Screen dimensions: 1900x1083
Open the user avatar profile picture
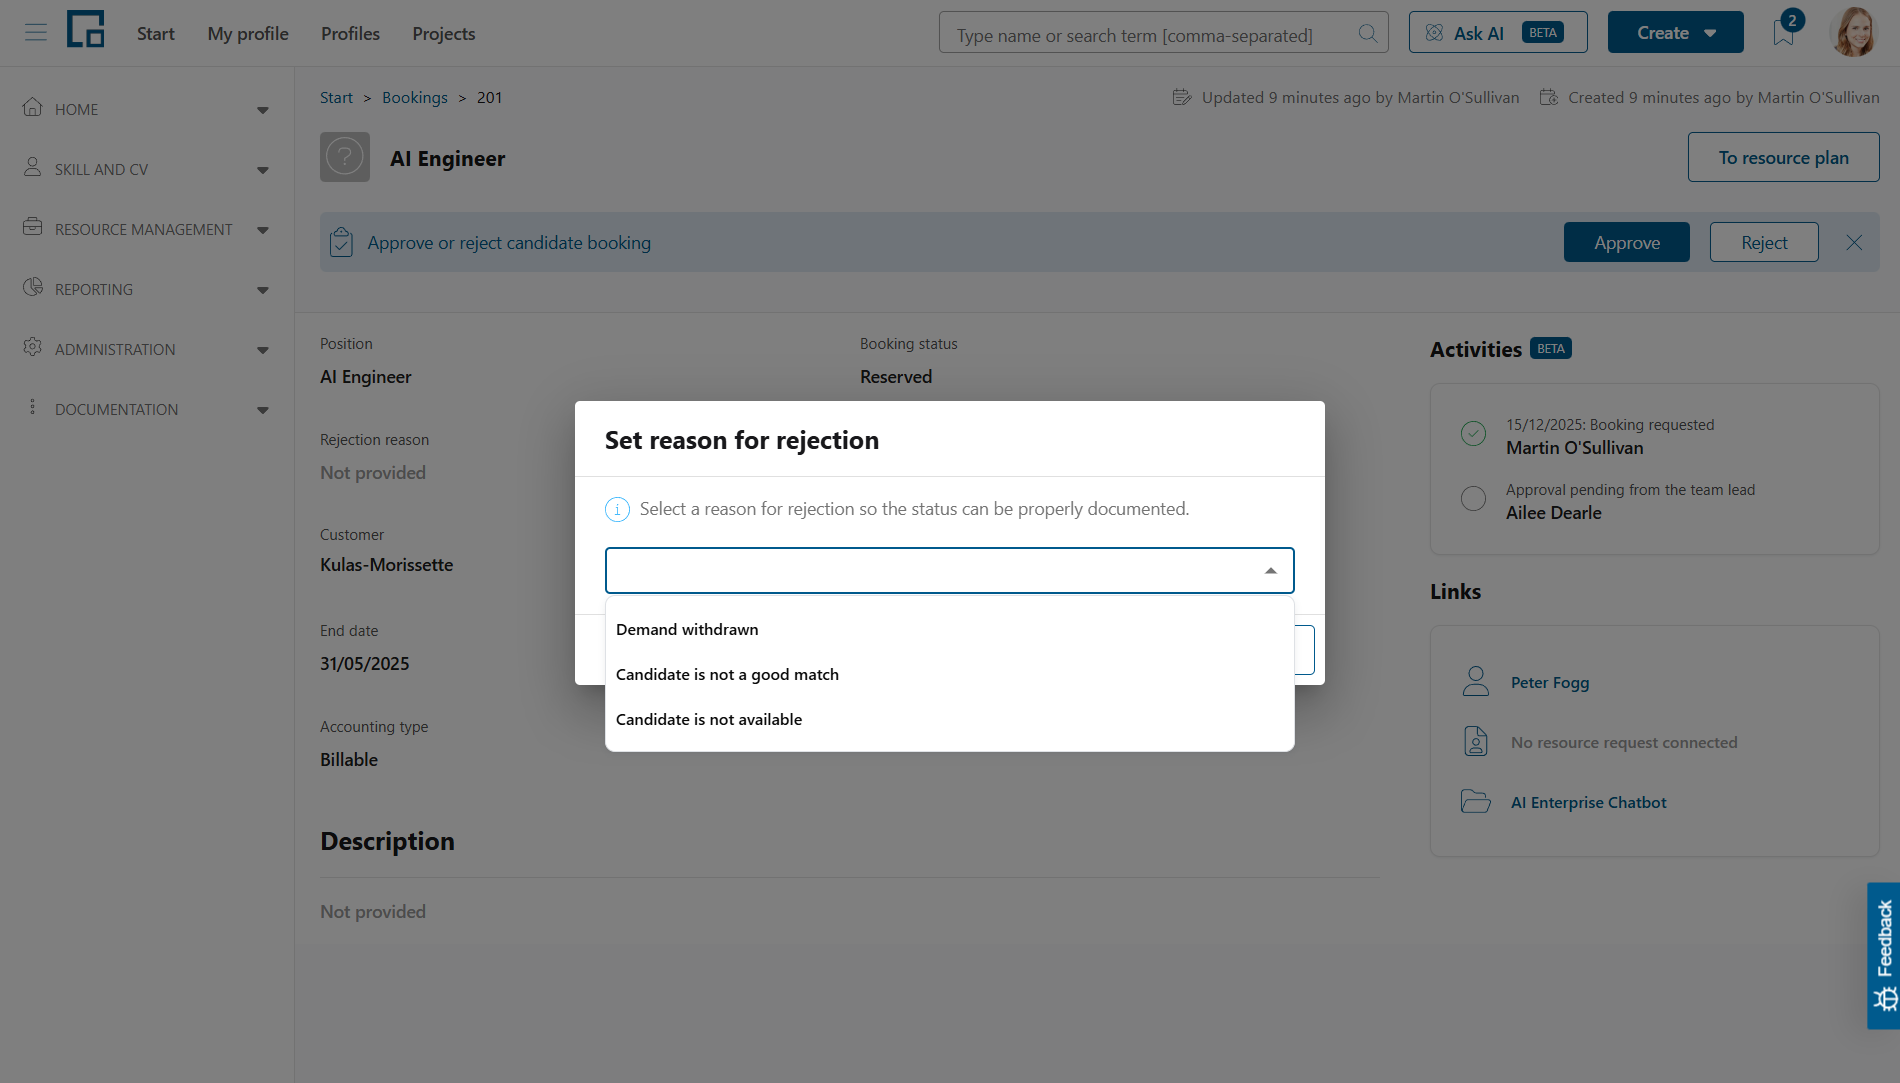tap(1855, 33)
